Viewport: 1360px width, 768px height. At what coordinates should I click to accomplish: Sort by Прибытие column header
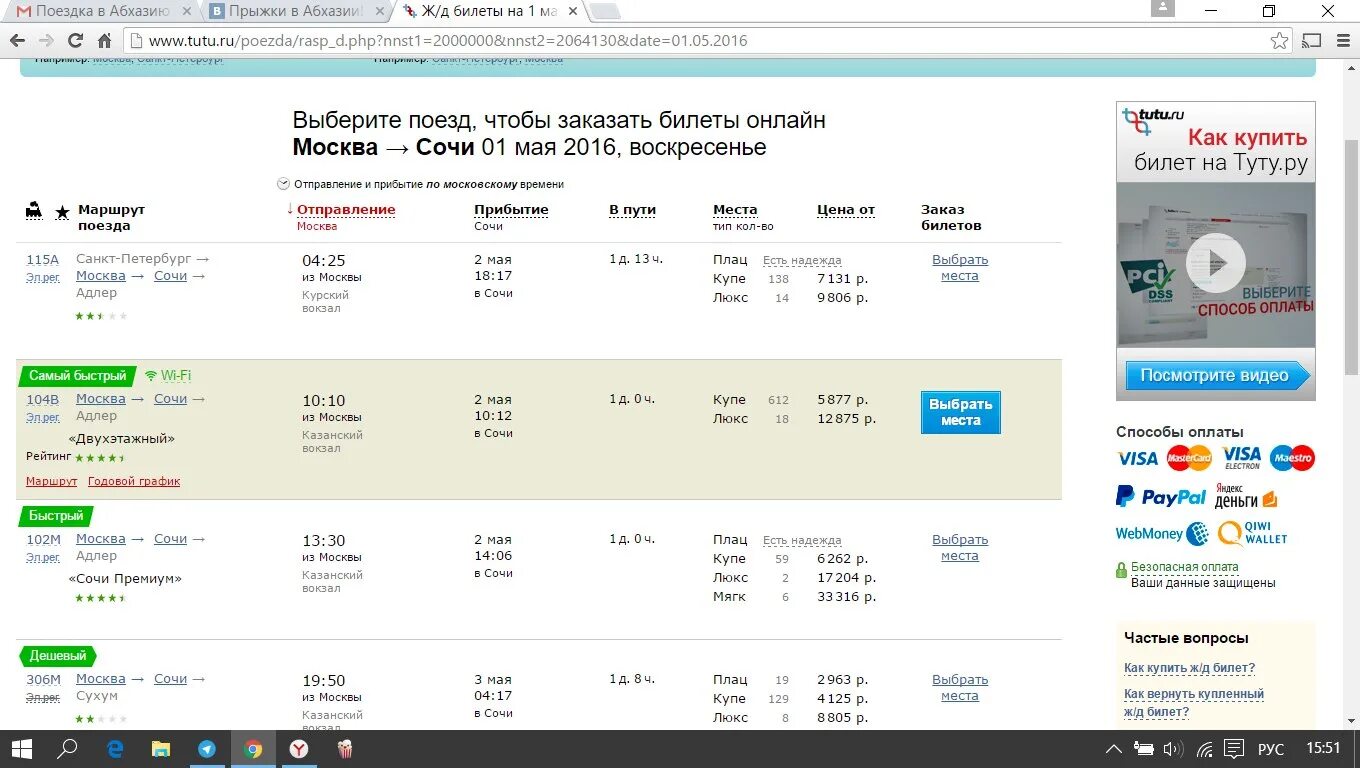(511, 210)
